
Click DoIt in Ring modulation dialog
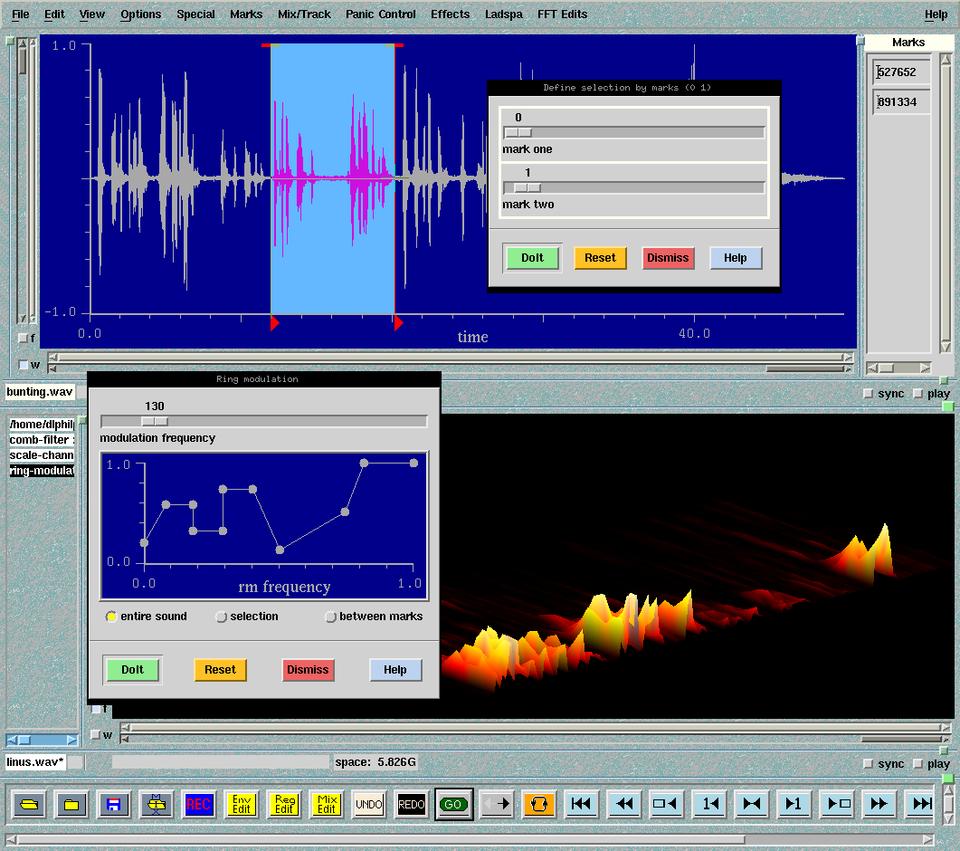tap(132, 670)
